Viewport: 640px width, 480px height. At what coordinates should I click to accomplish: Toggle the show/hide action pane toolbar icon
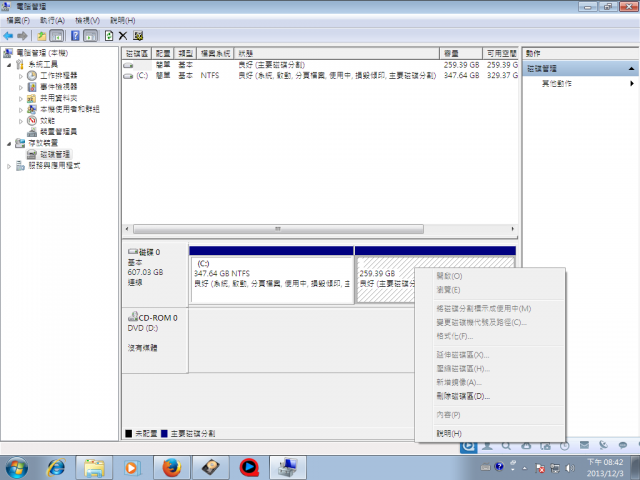pyautogui.click(x=91, y=36)
